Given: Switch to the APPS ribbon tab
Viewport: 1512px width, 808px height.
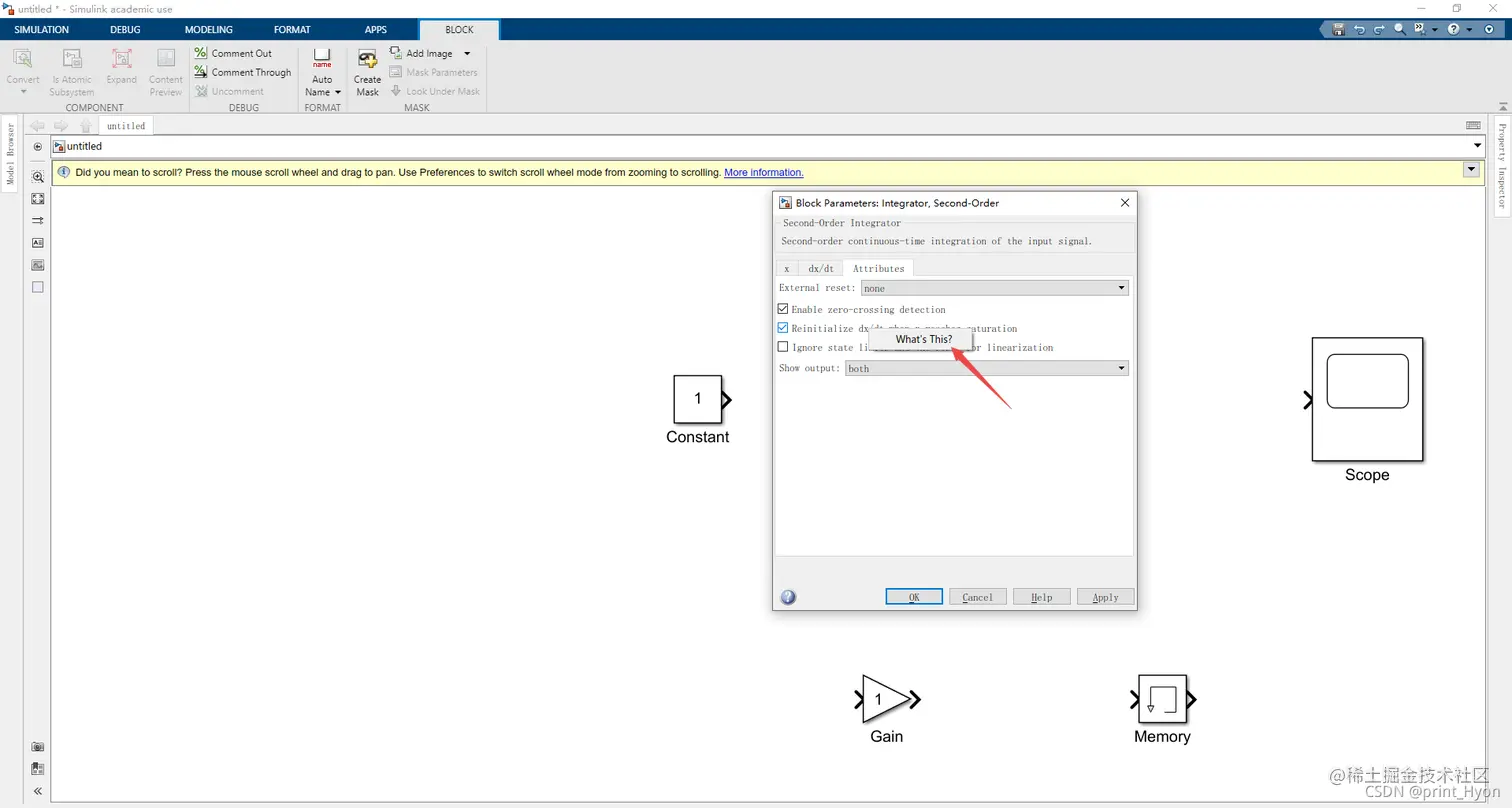Looking at the screenshot, I should pos(376,30).
